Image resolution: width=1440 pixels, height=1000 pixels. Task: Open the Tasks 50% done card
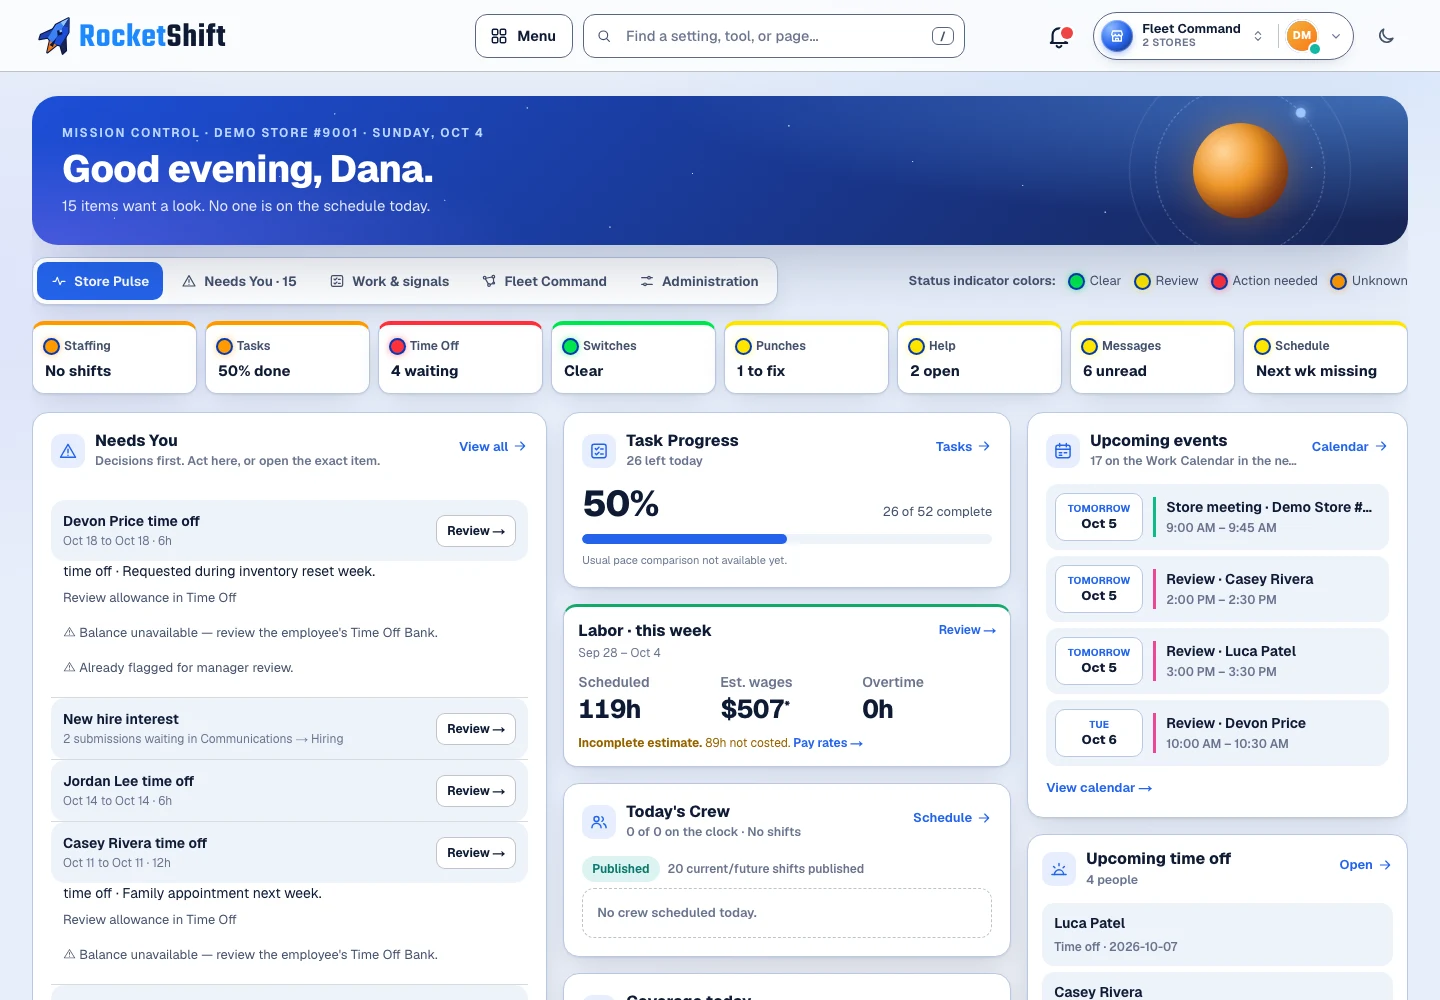287,358
